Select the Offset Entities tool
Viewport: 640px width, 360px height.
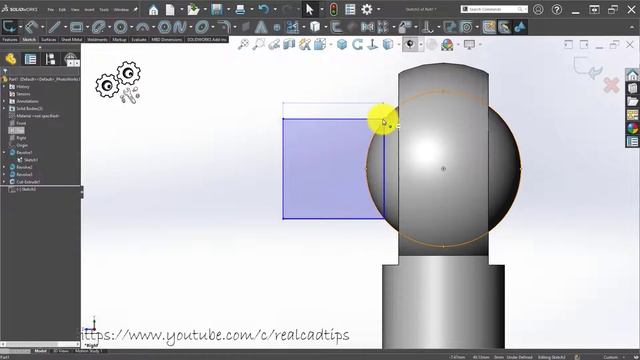coord(336,27)
